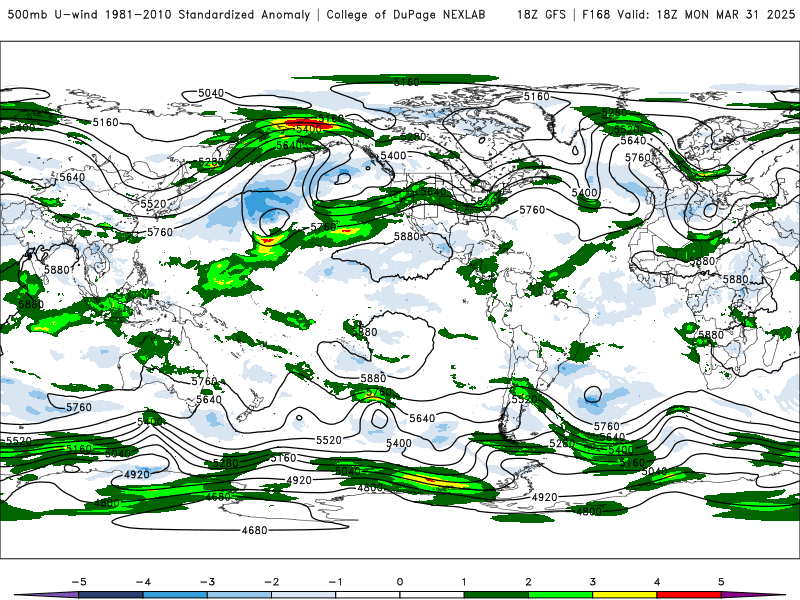Click the '-1' colorbar label
Image resolution: width=800 pixels, height=600 pixels.
tap(335, 582)
